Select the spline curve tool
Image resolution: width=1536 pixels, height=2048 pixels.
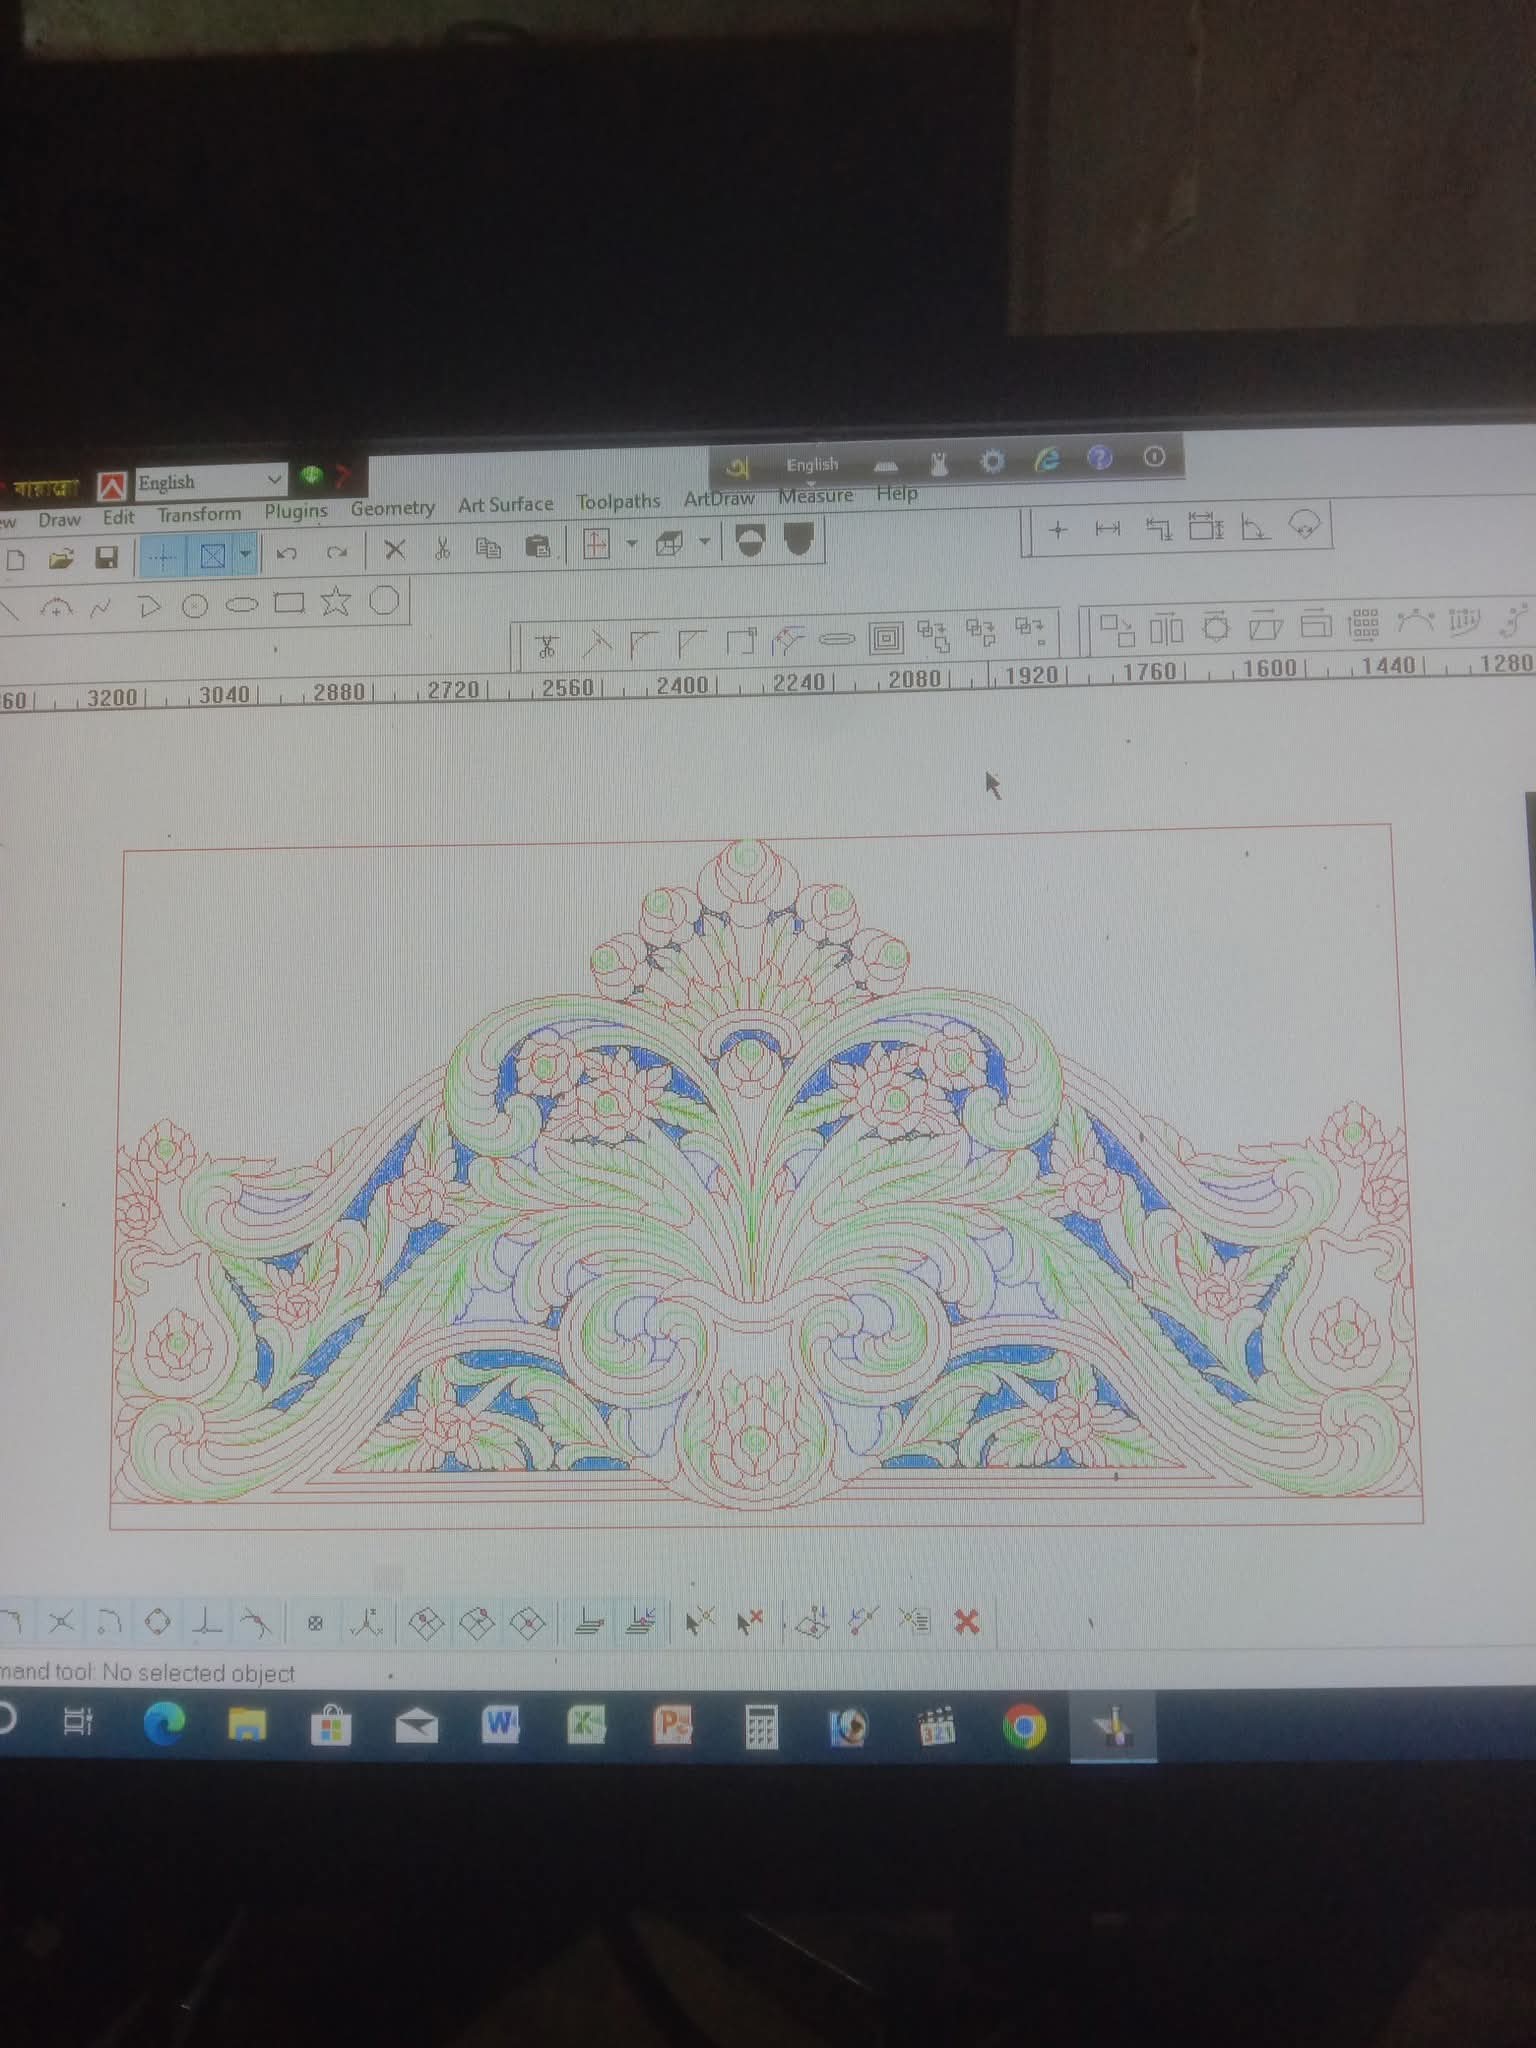[100, 607]
